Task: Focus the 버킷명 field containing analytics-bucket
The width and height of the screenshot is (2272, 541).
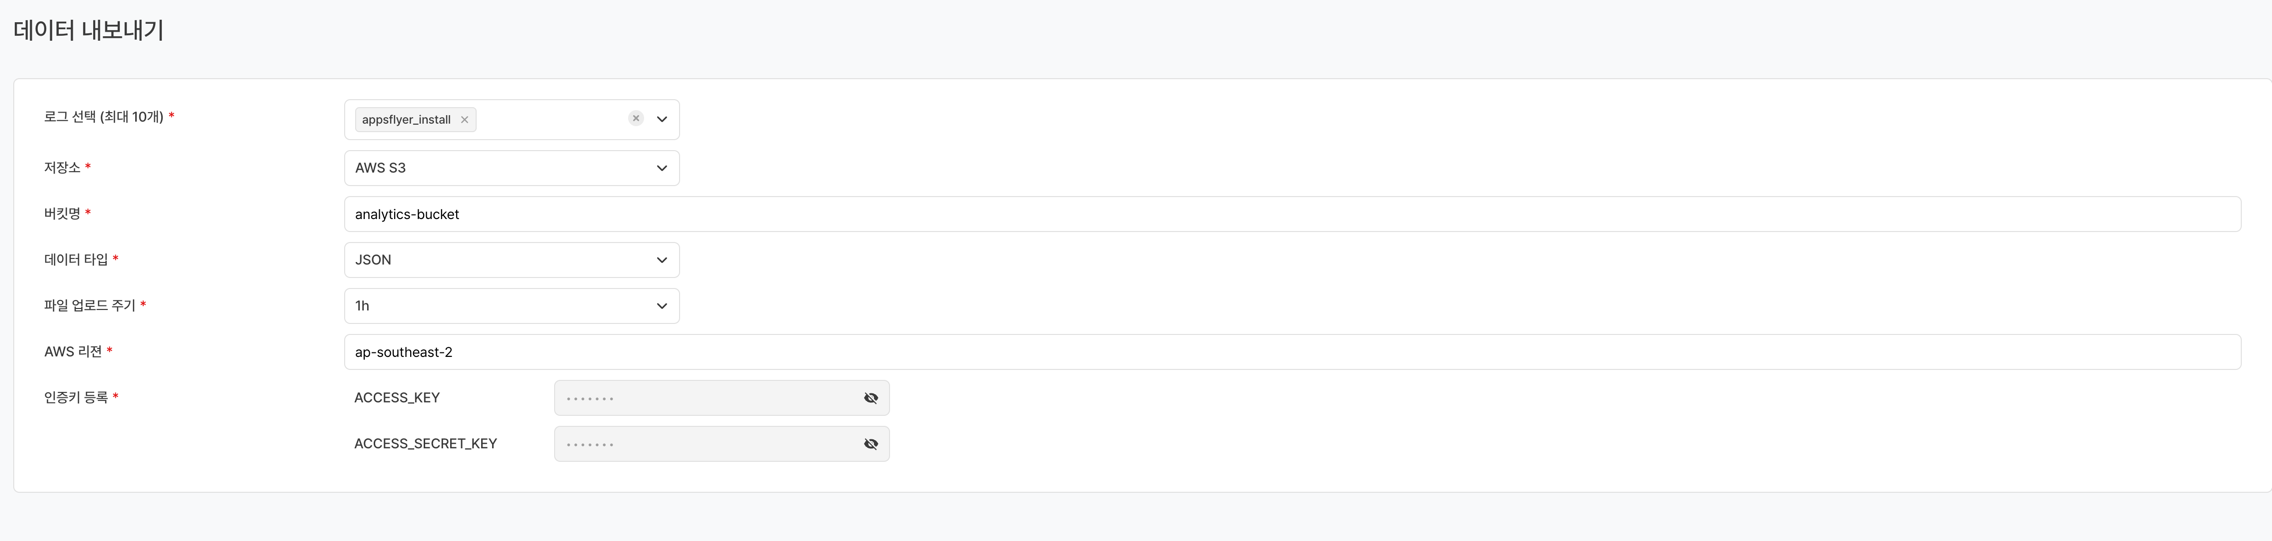Action: click(1290, 214)
